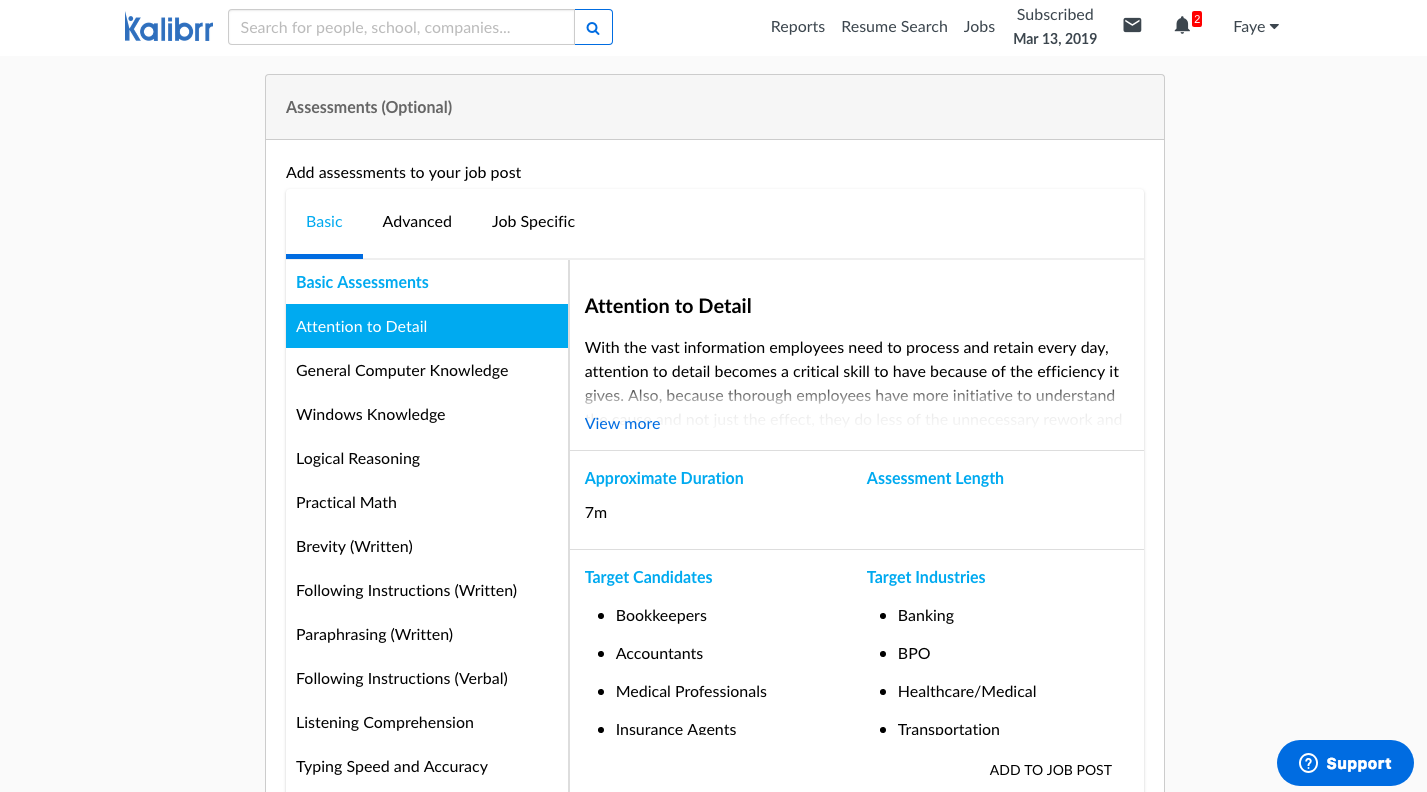Go to Resume Search
The image size is (1427, 792).
[894, 27]
